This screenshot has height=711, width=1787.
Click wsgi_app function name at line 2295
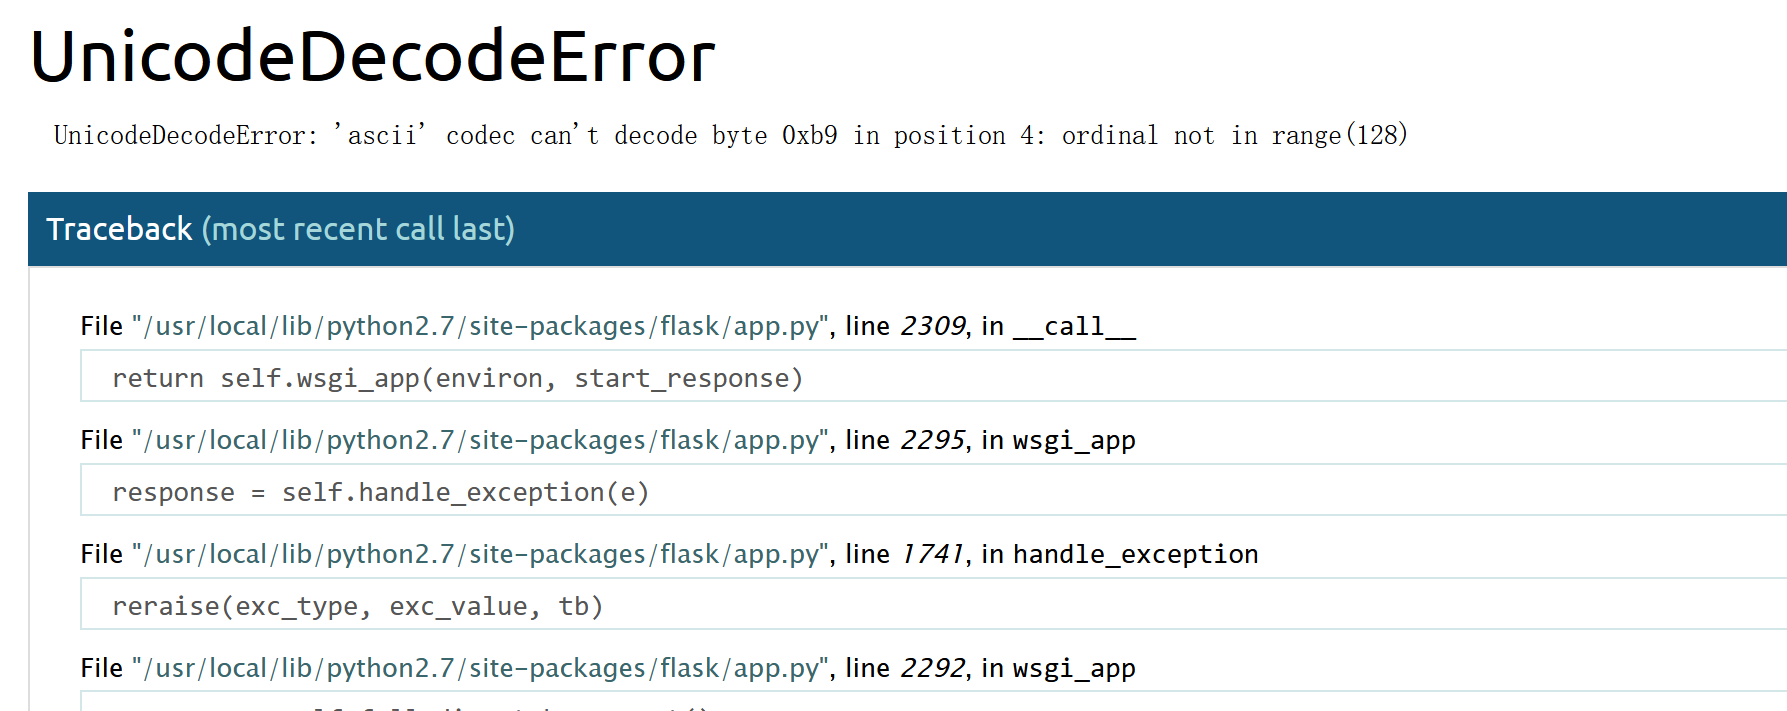tap(1074, 441)
